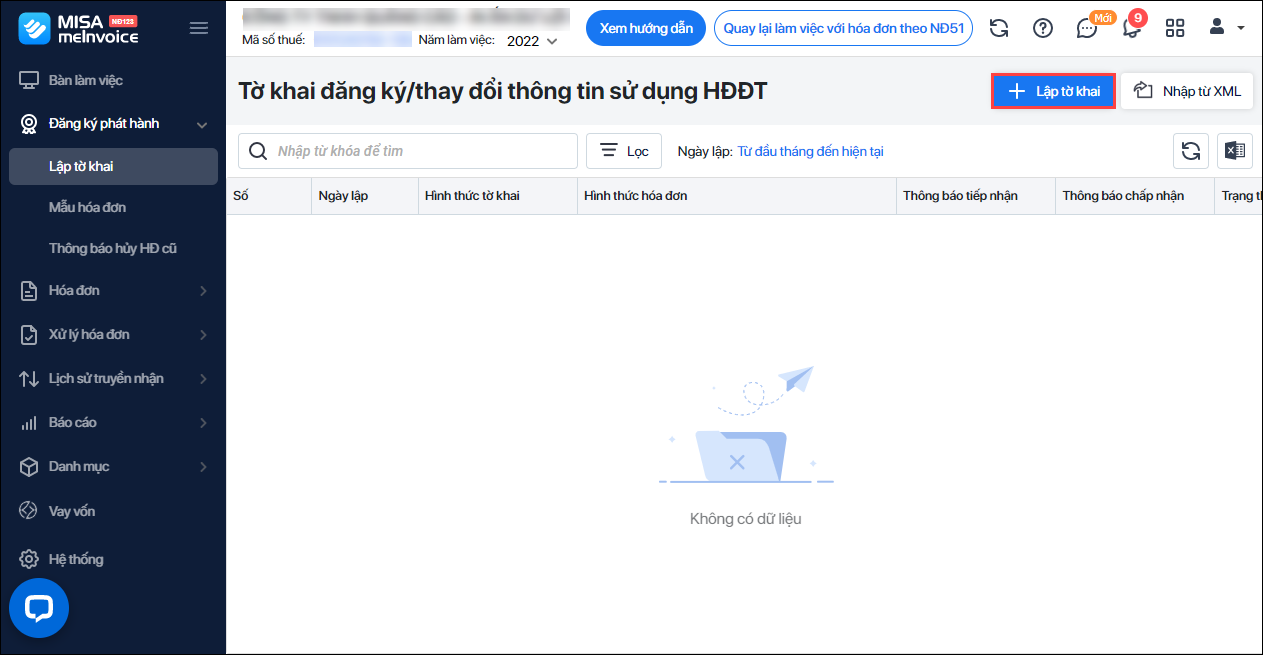Click Hệ thống gear icon
This screenshot has height=655, width=1263.
[x=29, y=559]
